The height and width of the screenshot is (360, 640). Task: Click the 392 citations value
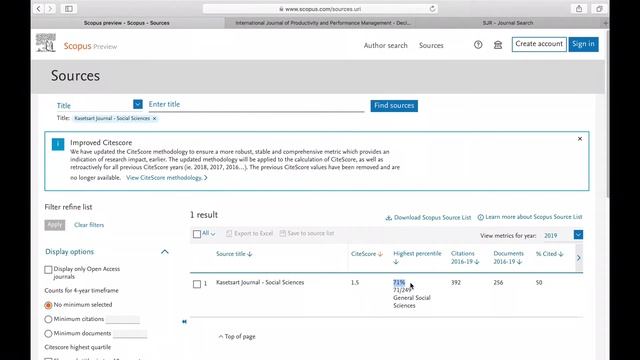pyautogui.click(x=456, y=282)
